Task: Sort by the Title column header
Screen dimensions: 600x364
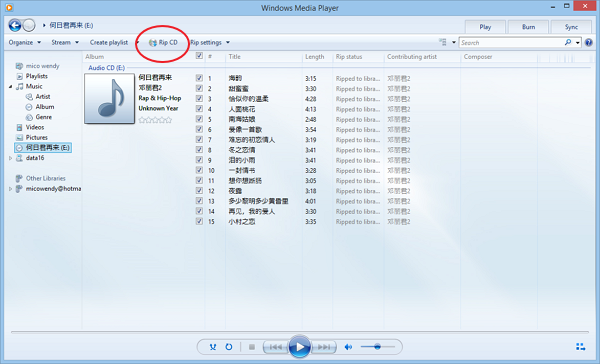Action: point(235,57)
